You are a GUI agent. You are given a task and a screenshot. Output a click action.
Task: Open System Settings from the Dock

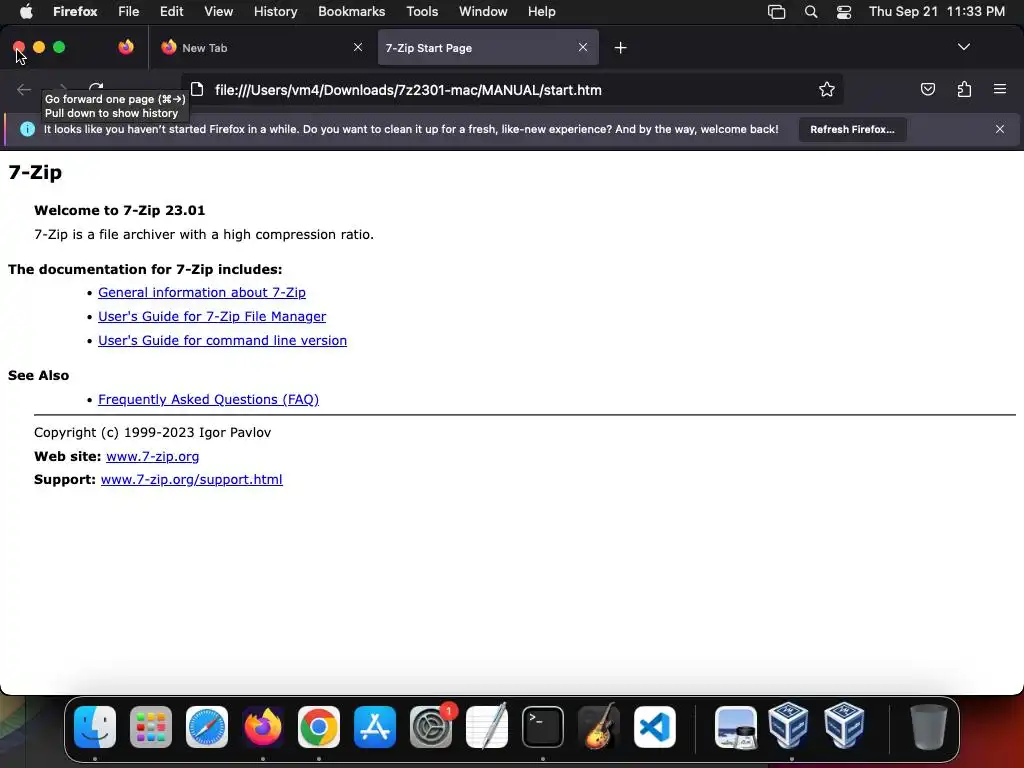(431, 727)
